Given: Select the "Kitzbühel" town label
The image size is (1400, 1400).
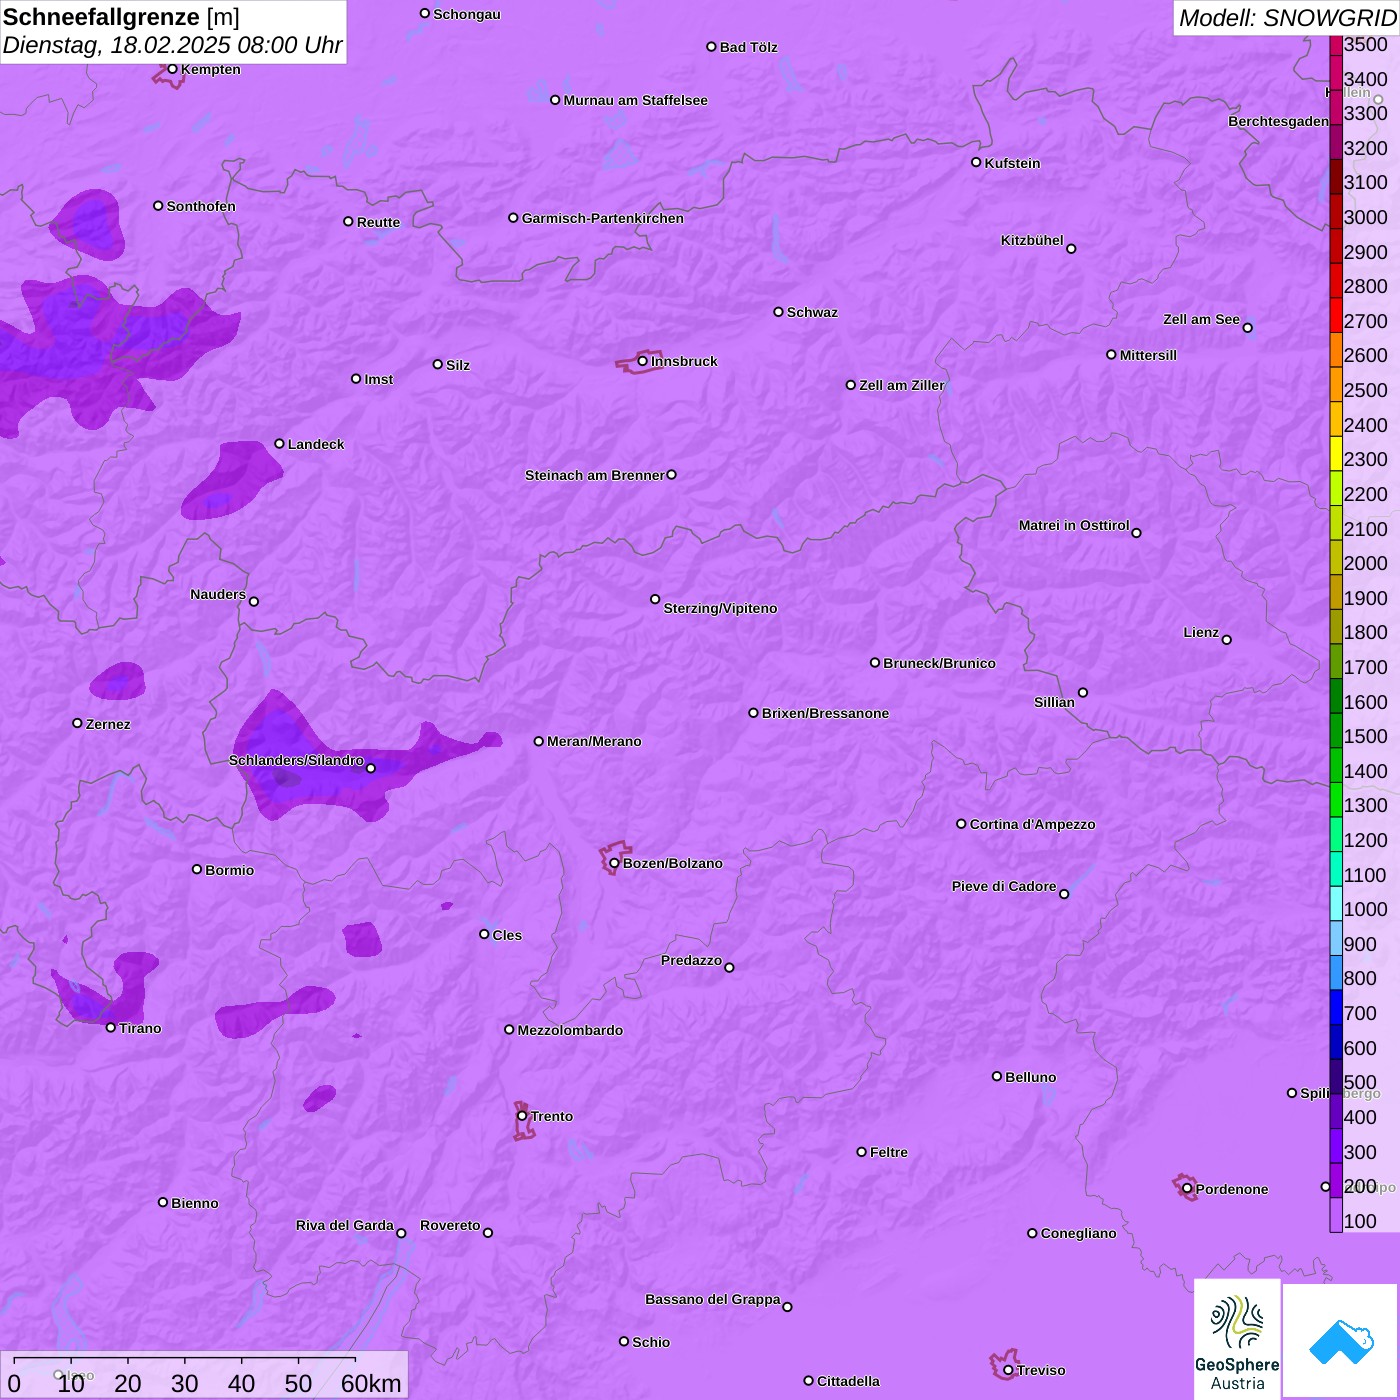Looking at the screenshot, I should (1032, 240).
